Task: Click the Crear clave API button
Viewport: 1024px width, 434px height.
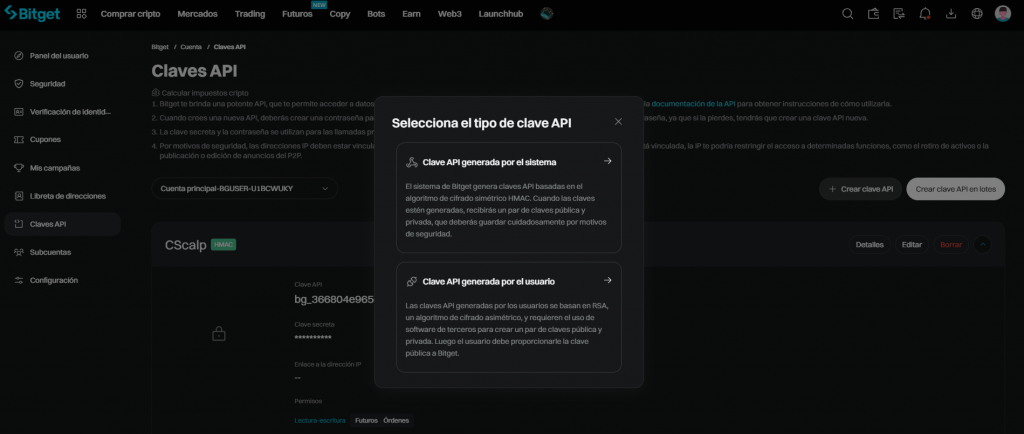Action: point(861,189)
